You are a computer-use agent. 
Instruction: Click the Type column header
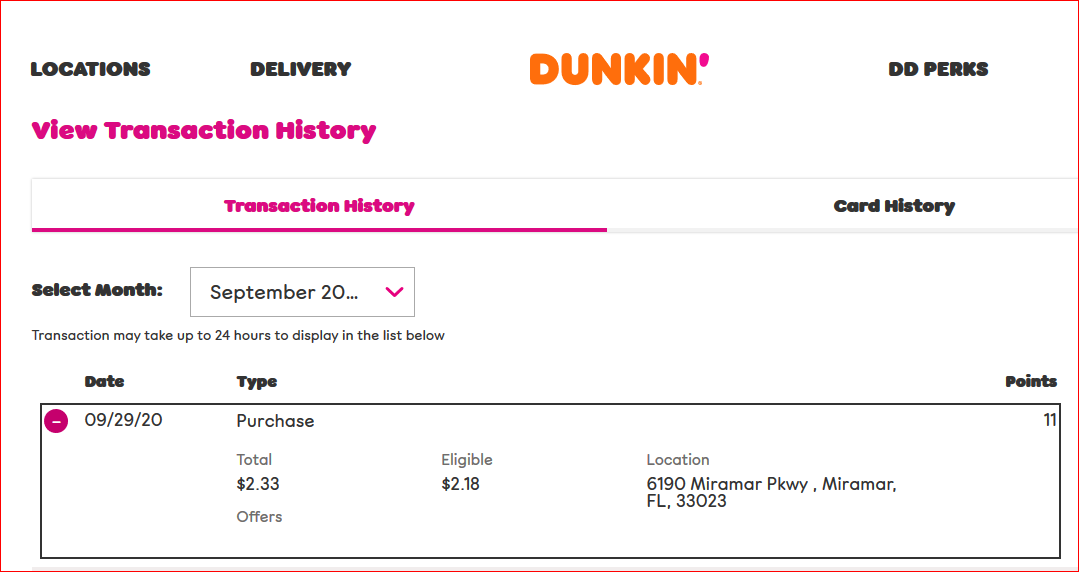pyautogui.click(x=257, y=381)
